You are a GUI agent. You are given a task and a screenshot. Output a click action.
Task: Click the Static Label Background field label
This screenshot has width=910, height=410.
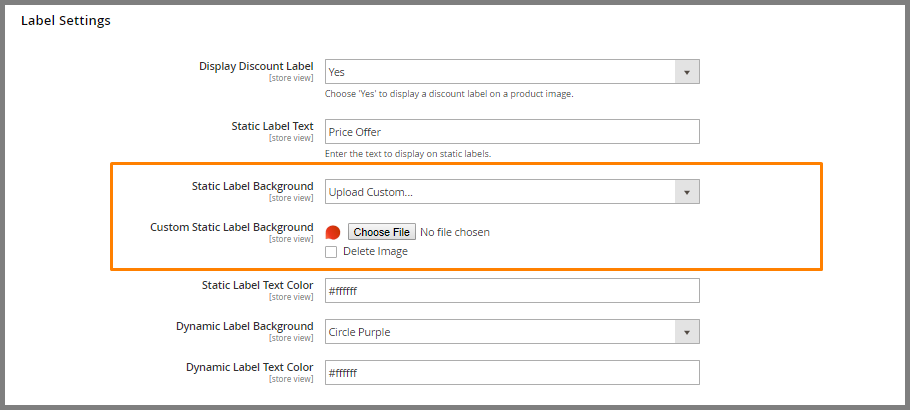[252, 186]
